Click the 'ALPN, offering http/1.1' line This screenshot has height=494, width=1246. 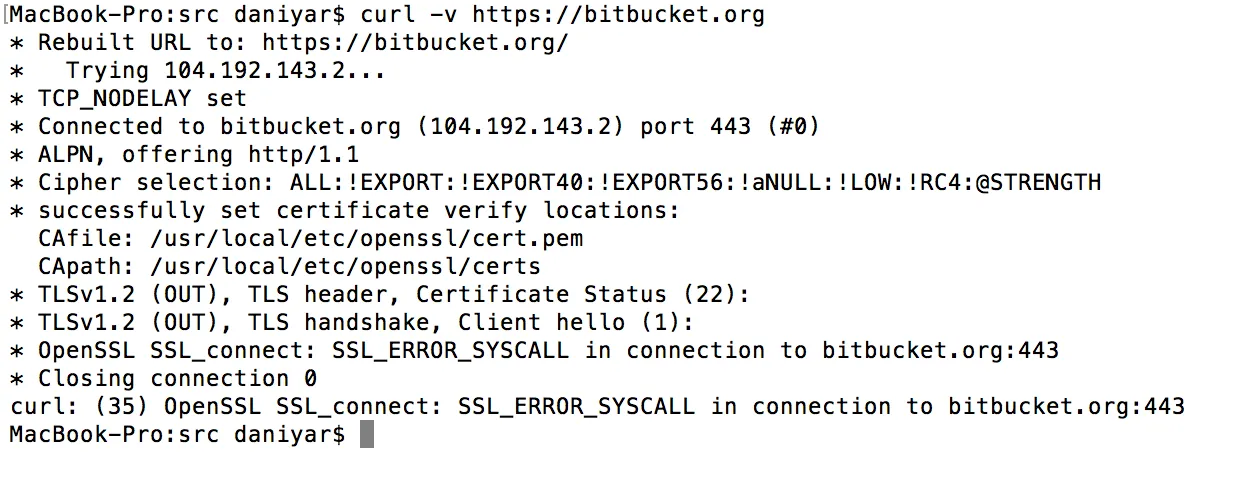click(x=198, y=155)
